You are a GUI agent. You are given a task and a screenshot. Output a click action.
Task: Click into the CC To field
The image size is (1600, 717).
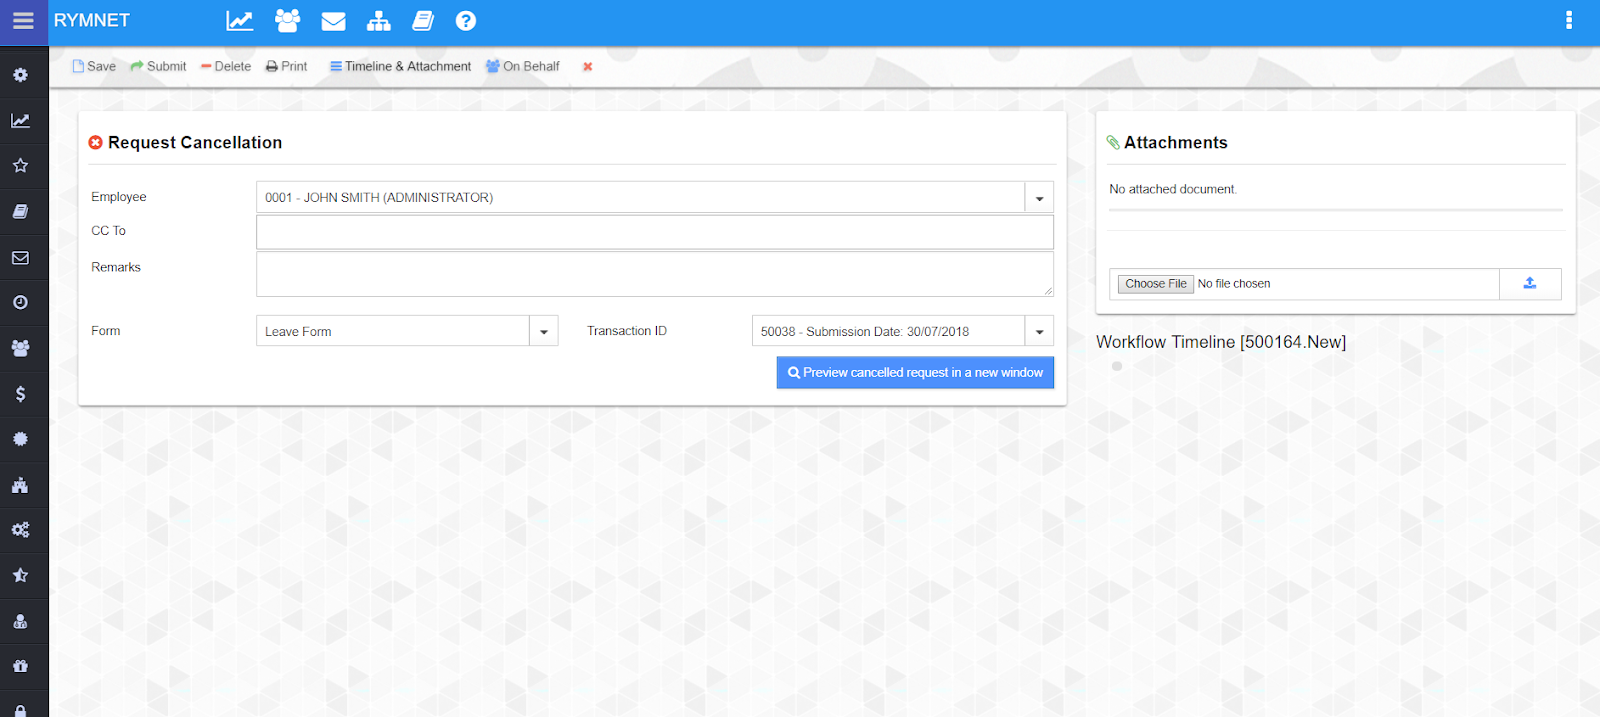[654, 232]
